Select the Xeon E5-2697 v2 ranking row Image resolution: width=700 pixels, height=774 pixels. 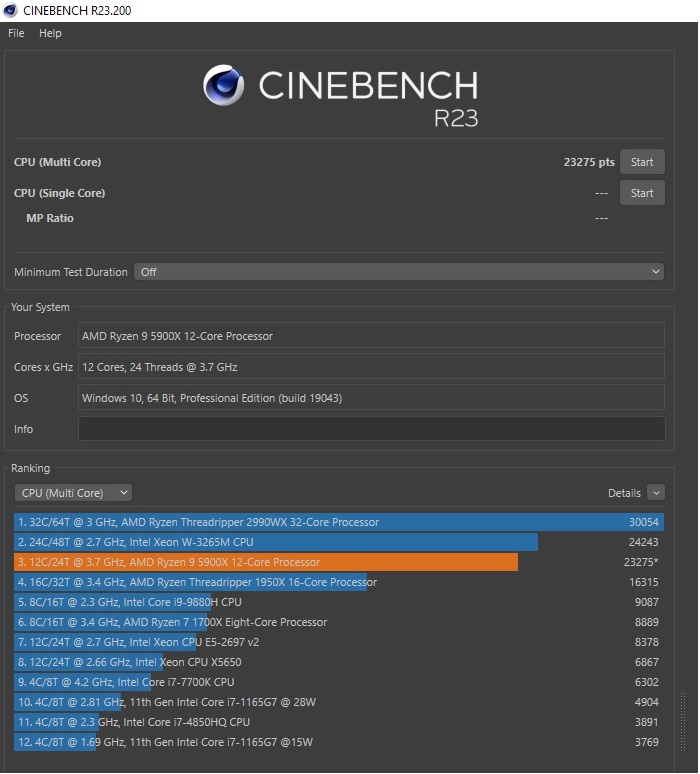339,642
